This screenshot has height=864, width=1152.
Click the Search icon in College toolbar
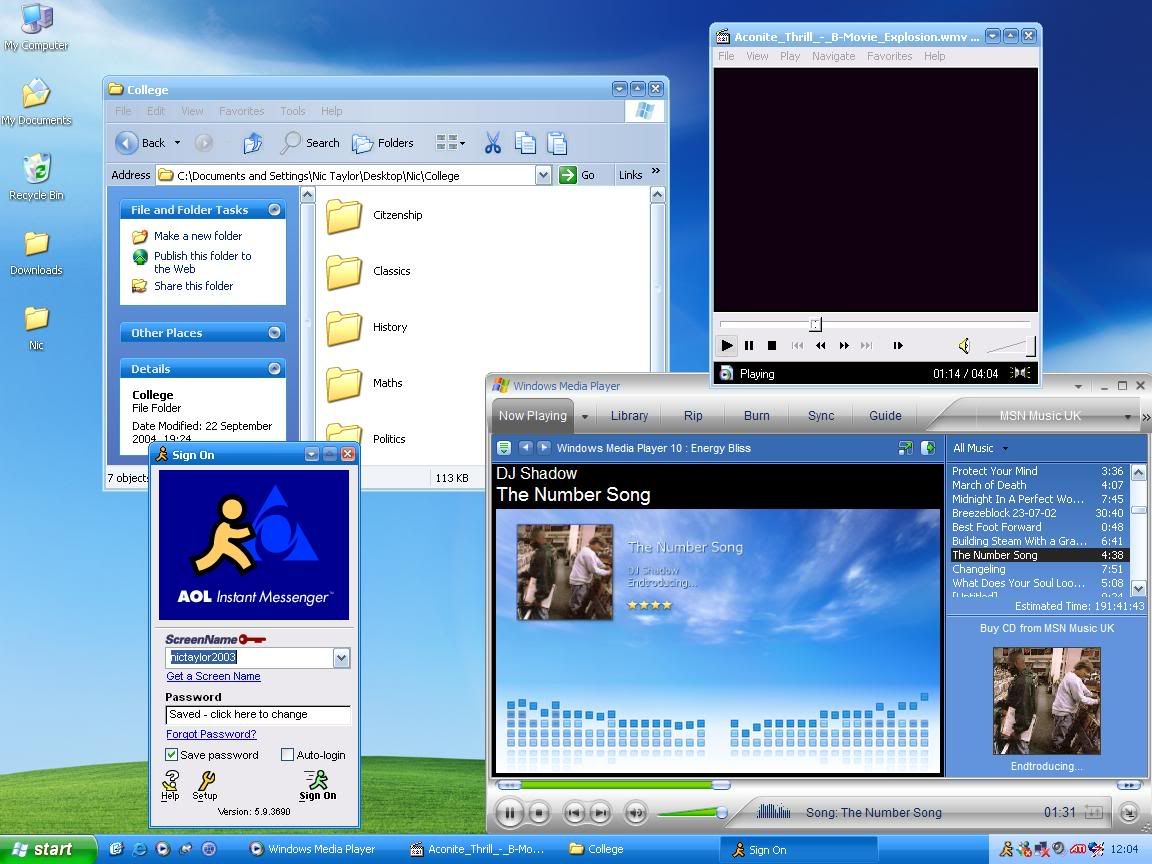tap(291, 143)
